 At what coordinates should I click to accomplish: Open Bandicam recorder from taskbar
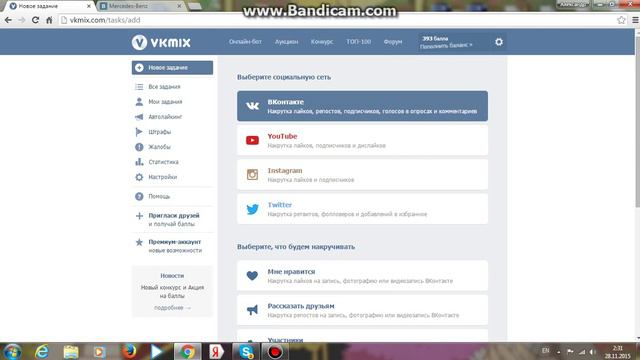point(275,351)
